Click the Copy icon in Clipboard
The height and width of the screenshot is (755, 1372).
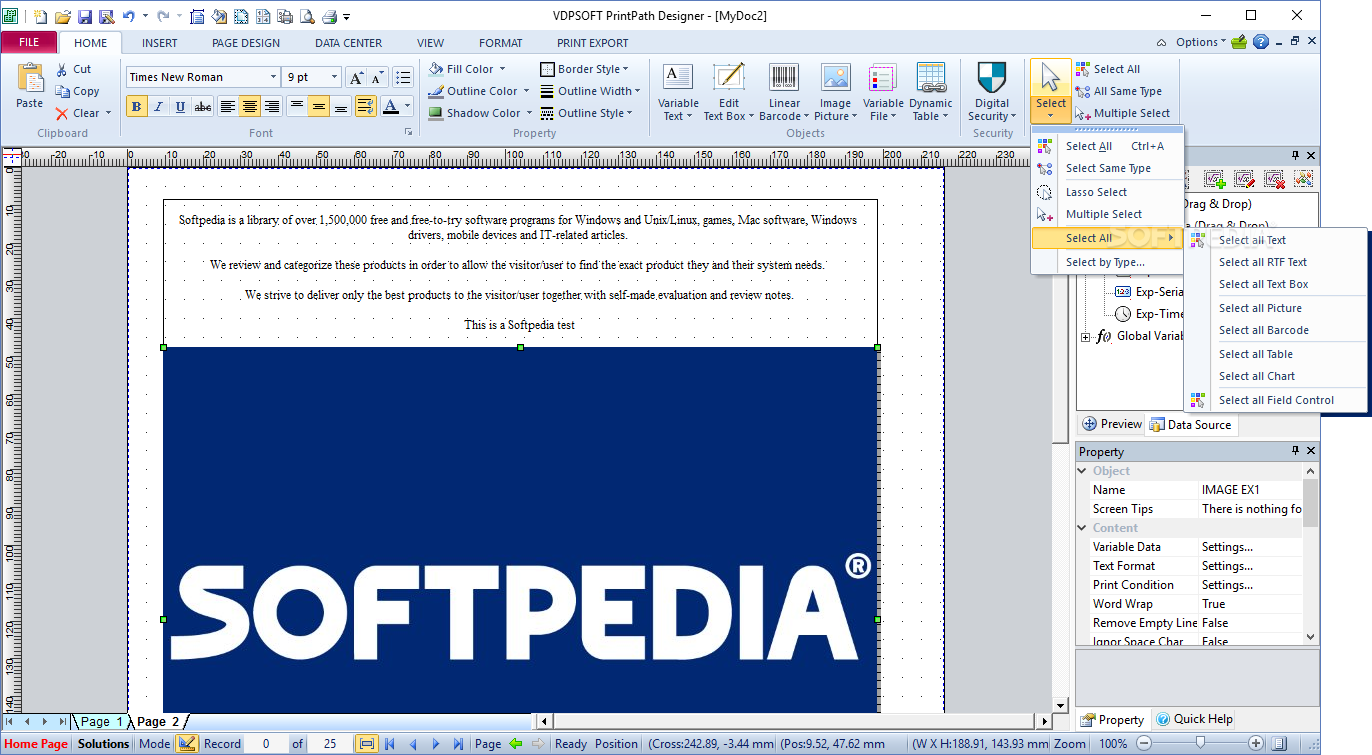click(62, 91)
